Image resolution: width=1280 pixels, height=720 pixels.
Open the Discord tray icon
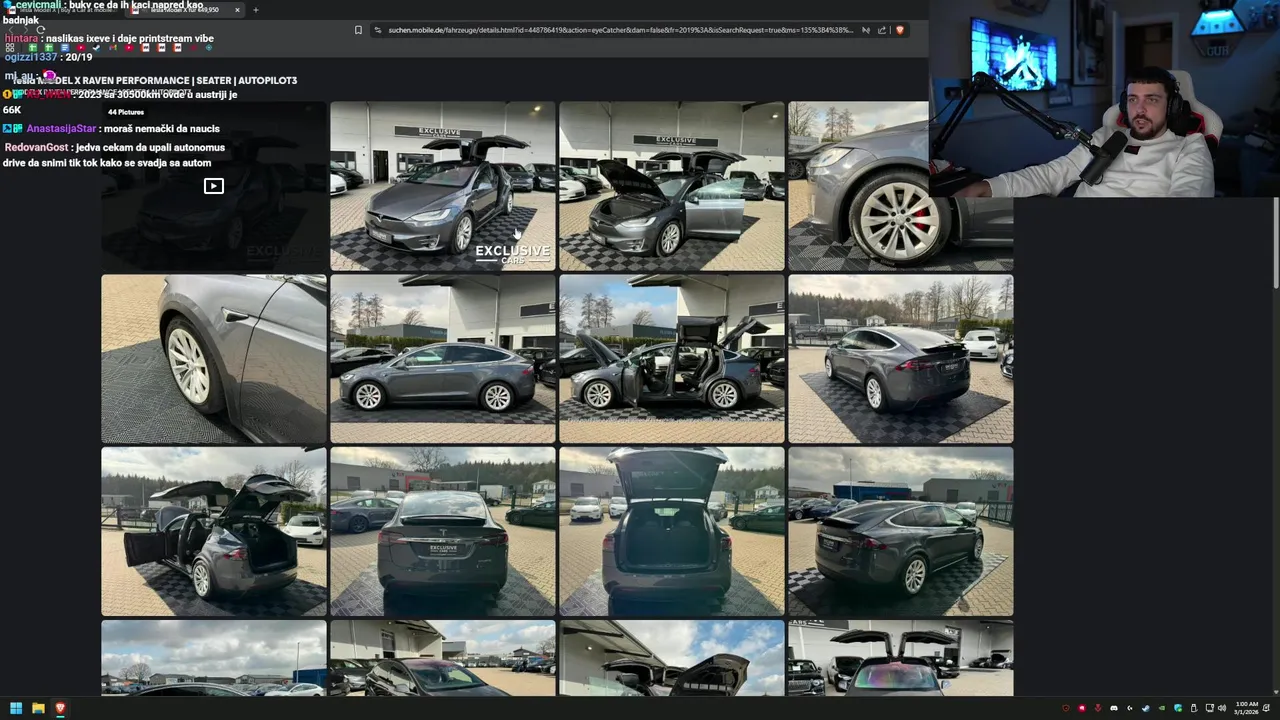point(1114,708)
